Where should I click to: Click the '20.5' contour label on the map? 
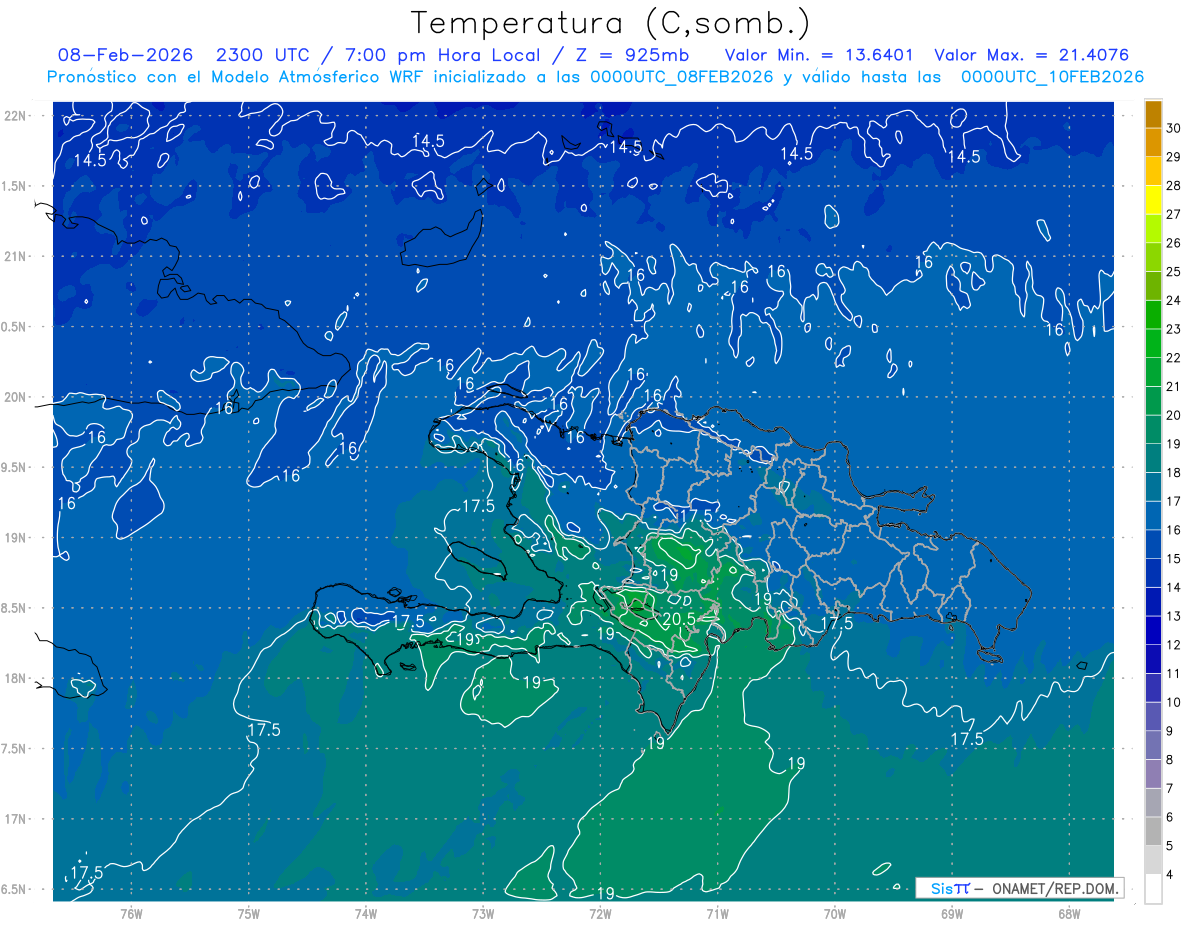click(678, 620)
